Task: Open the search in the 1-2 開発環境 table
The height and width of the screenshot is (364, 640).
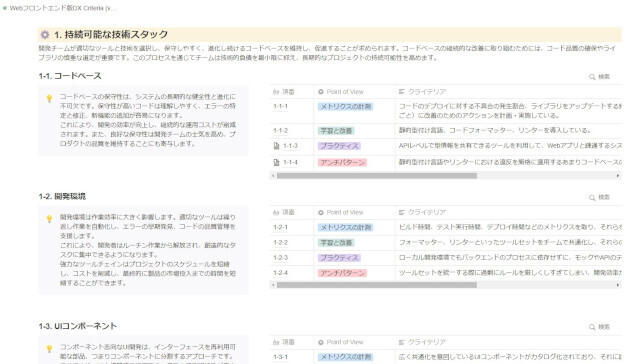Action: click(599, 198)
